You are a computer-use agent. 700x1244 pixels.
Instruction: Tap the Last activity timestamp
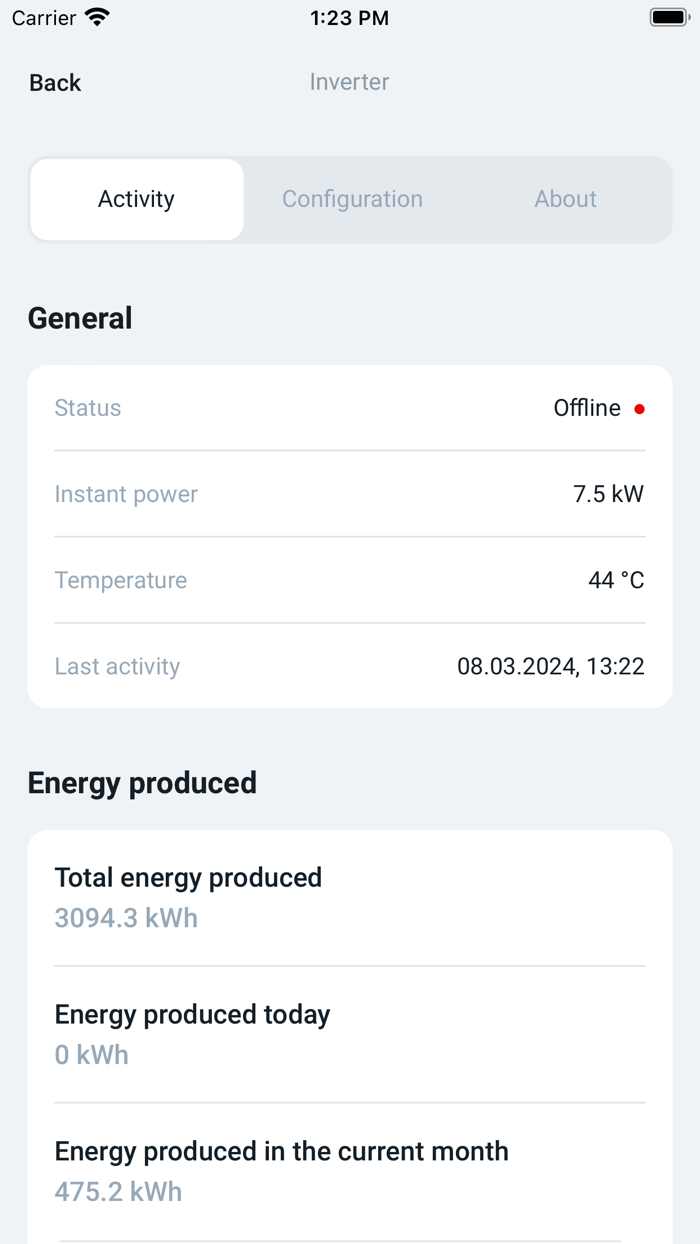coord(550,666)
